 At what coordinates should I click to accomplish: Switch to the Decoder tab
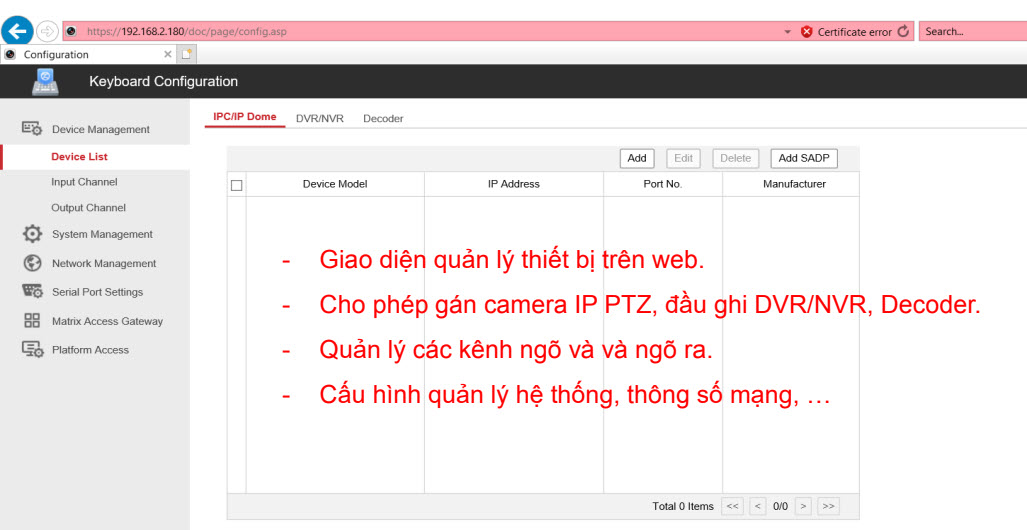383,118
